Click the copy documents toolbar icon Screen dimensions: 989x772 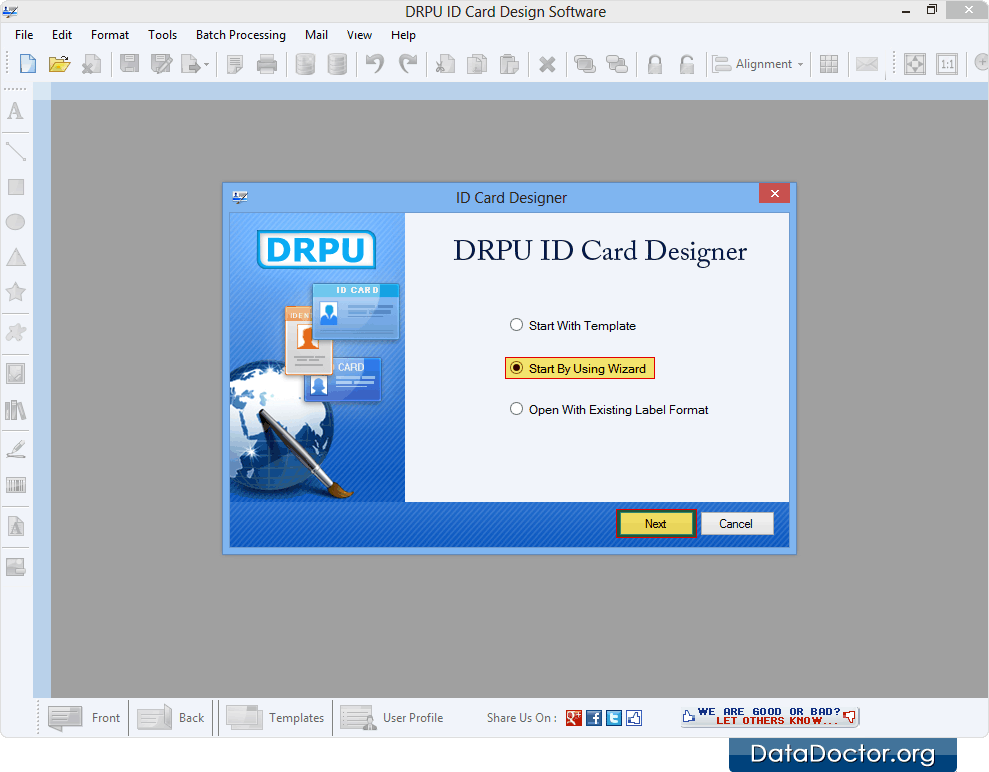tap(477, 64)
